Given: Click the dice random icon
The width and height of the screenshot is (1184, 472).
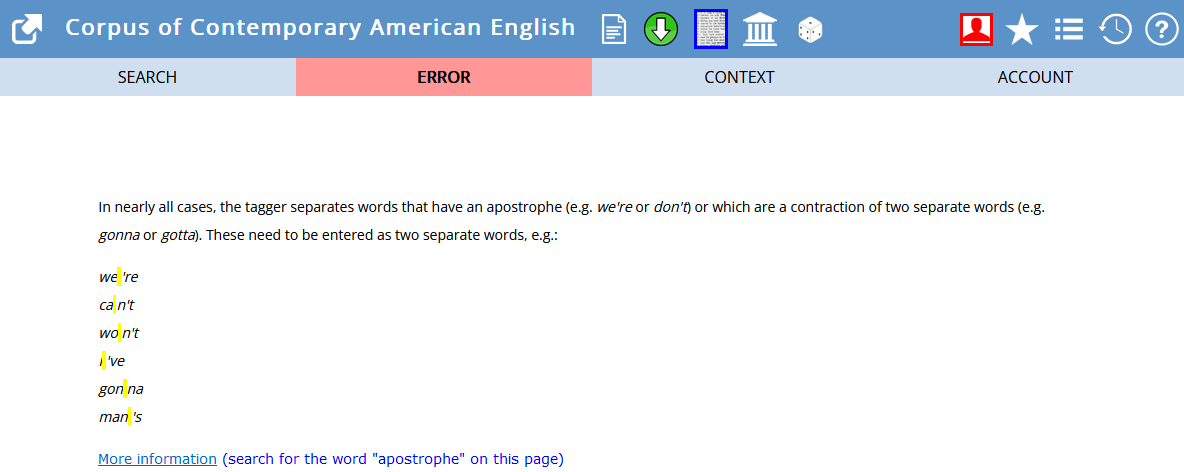Looking at the screenshot, I should coord(810,30).
